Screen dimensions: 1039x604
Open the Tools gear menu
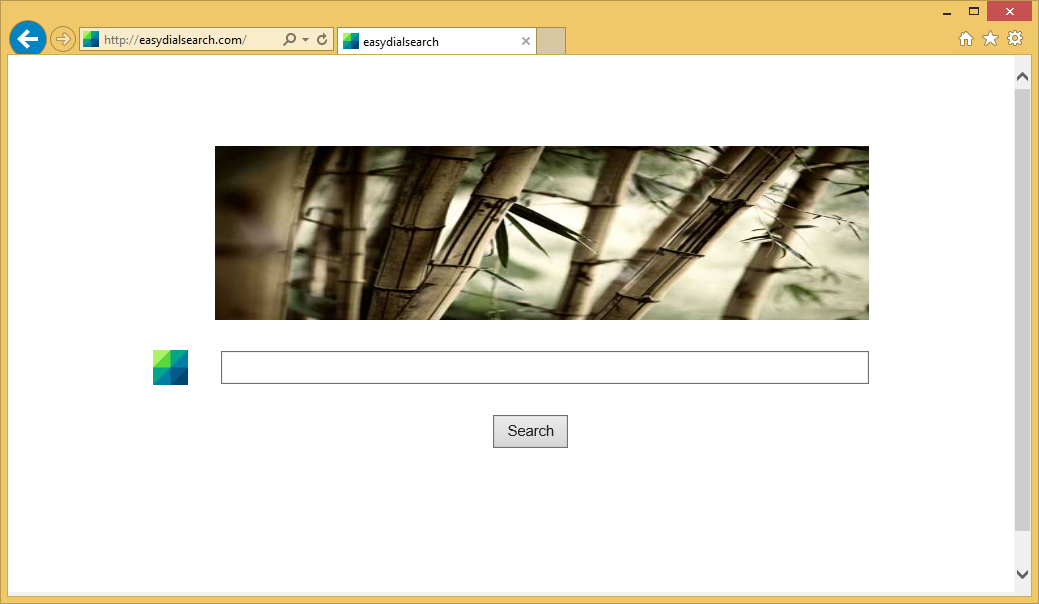(x=1014, y=38)
